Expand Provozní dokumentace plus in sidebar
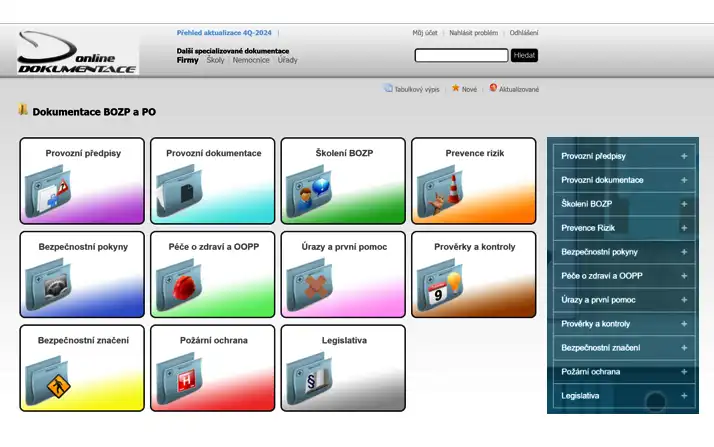 point(684,180)
